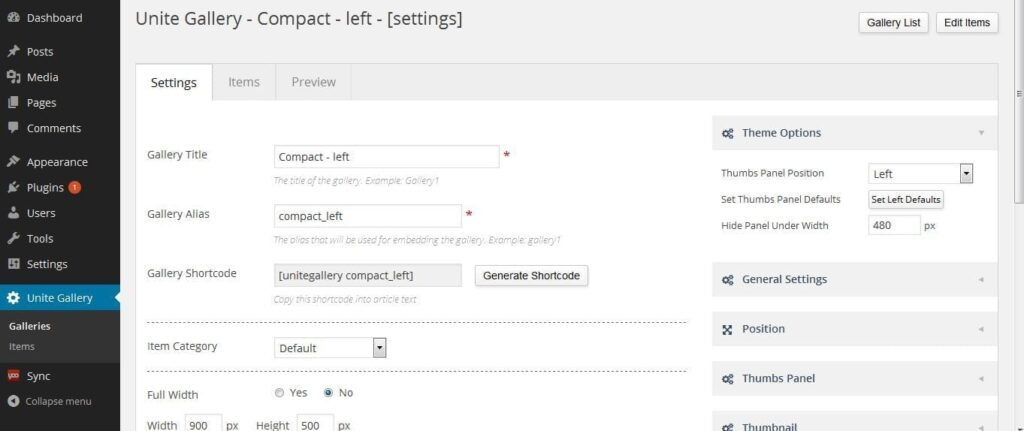The width and height of the screenshot is (1024, 431).
Task: Click the Plugins plug icon
Action: pos(13,187)
